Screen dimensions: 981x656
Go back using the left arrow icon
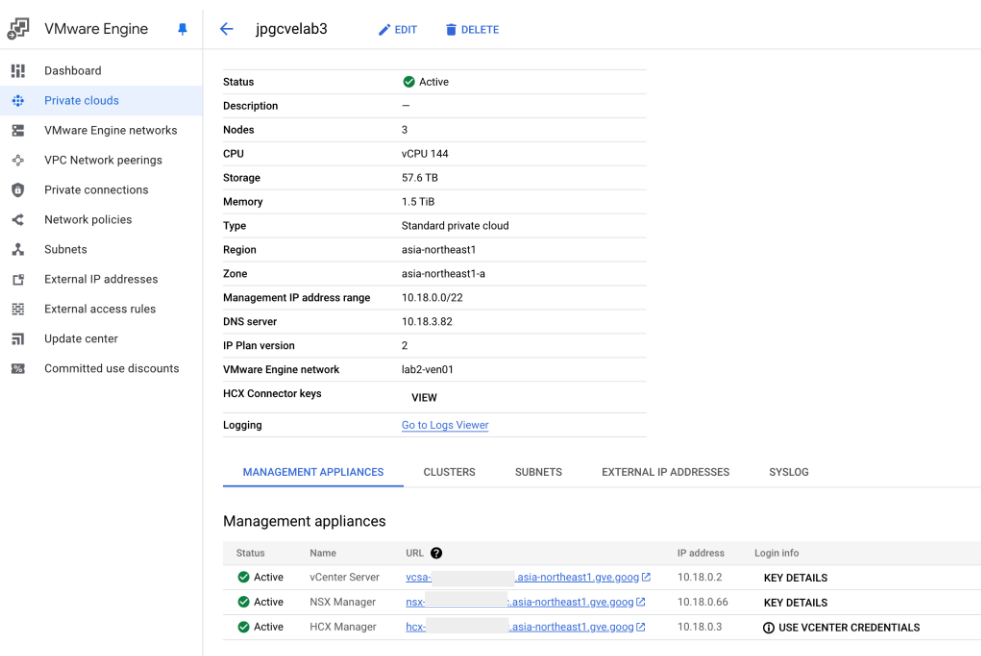(226, 29)
